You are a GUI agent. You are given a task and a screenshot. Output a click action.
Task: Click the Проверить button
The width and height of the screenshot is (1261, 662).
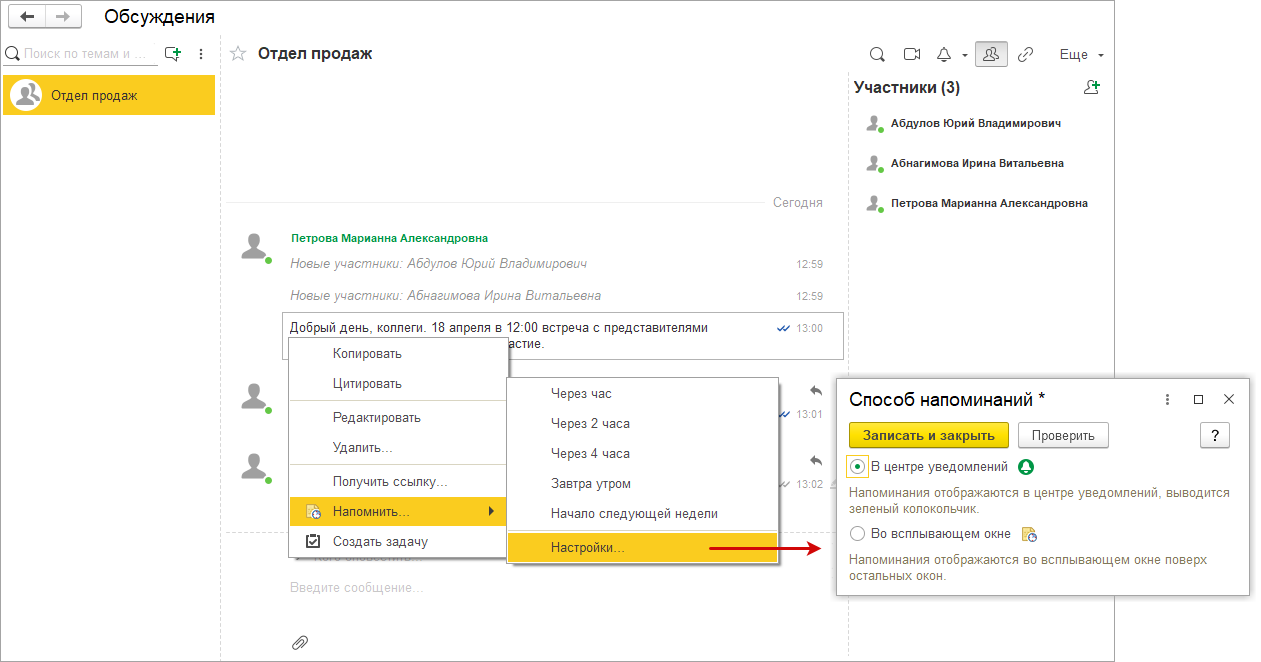(x=1063, y=435)
